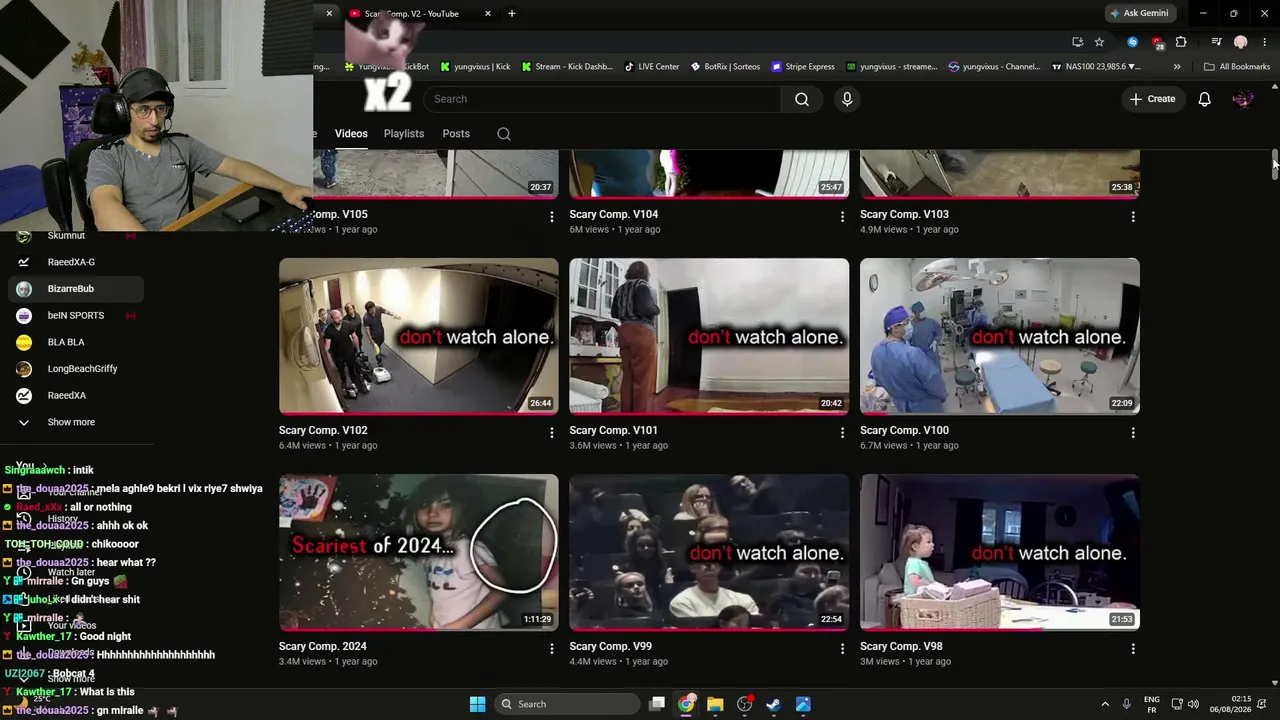Open options menu for Scary Comp. V104
Image resolution: width=1280 pixels, height=720 pixels.
[842, 217]
